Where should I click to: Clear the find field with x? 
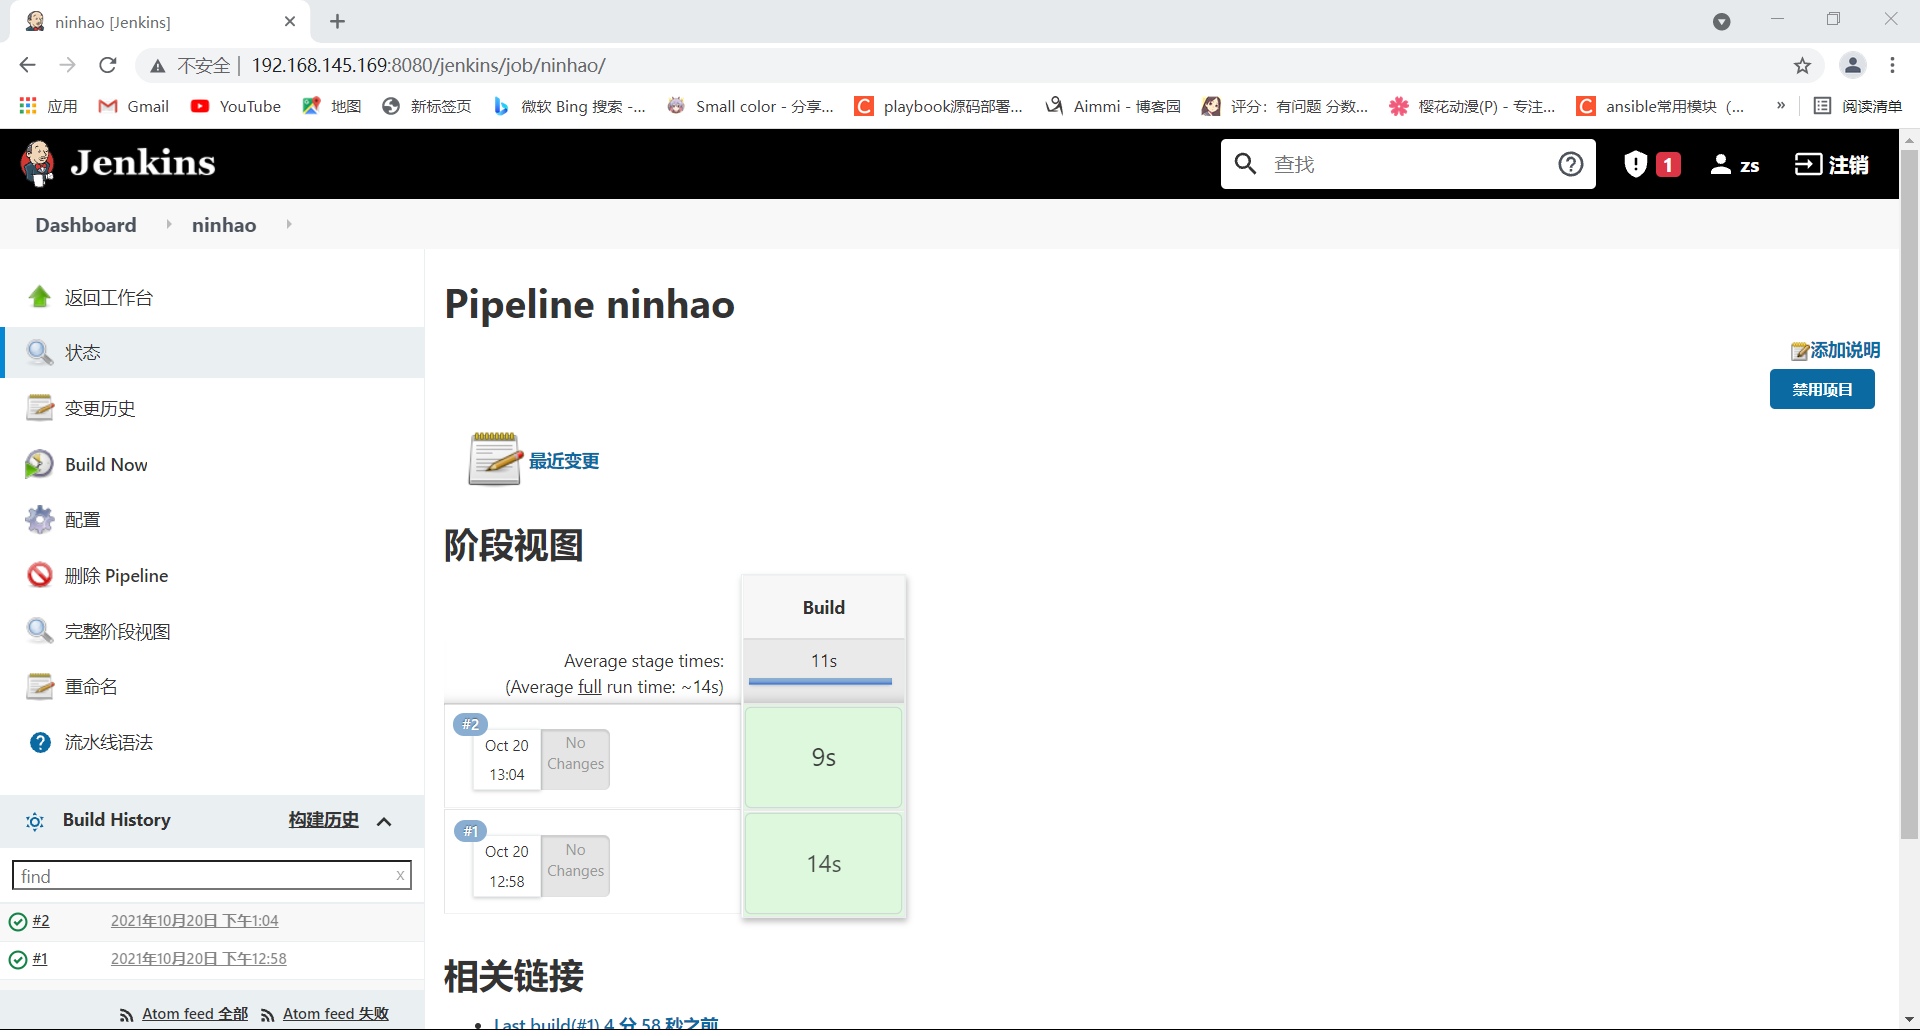(x=400, y=876)
